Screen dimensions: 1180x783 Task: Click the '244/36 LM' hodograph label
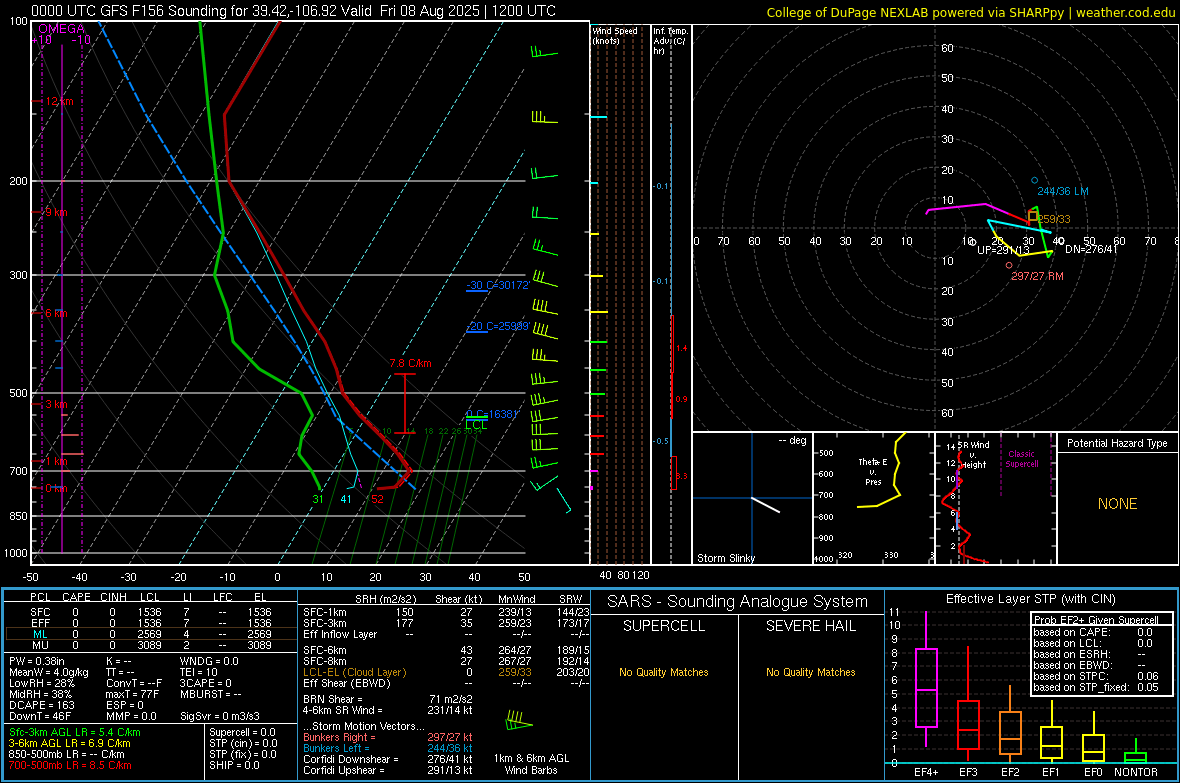click(x=1063, y=191)
